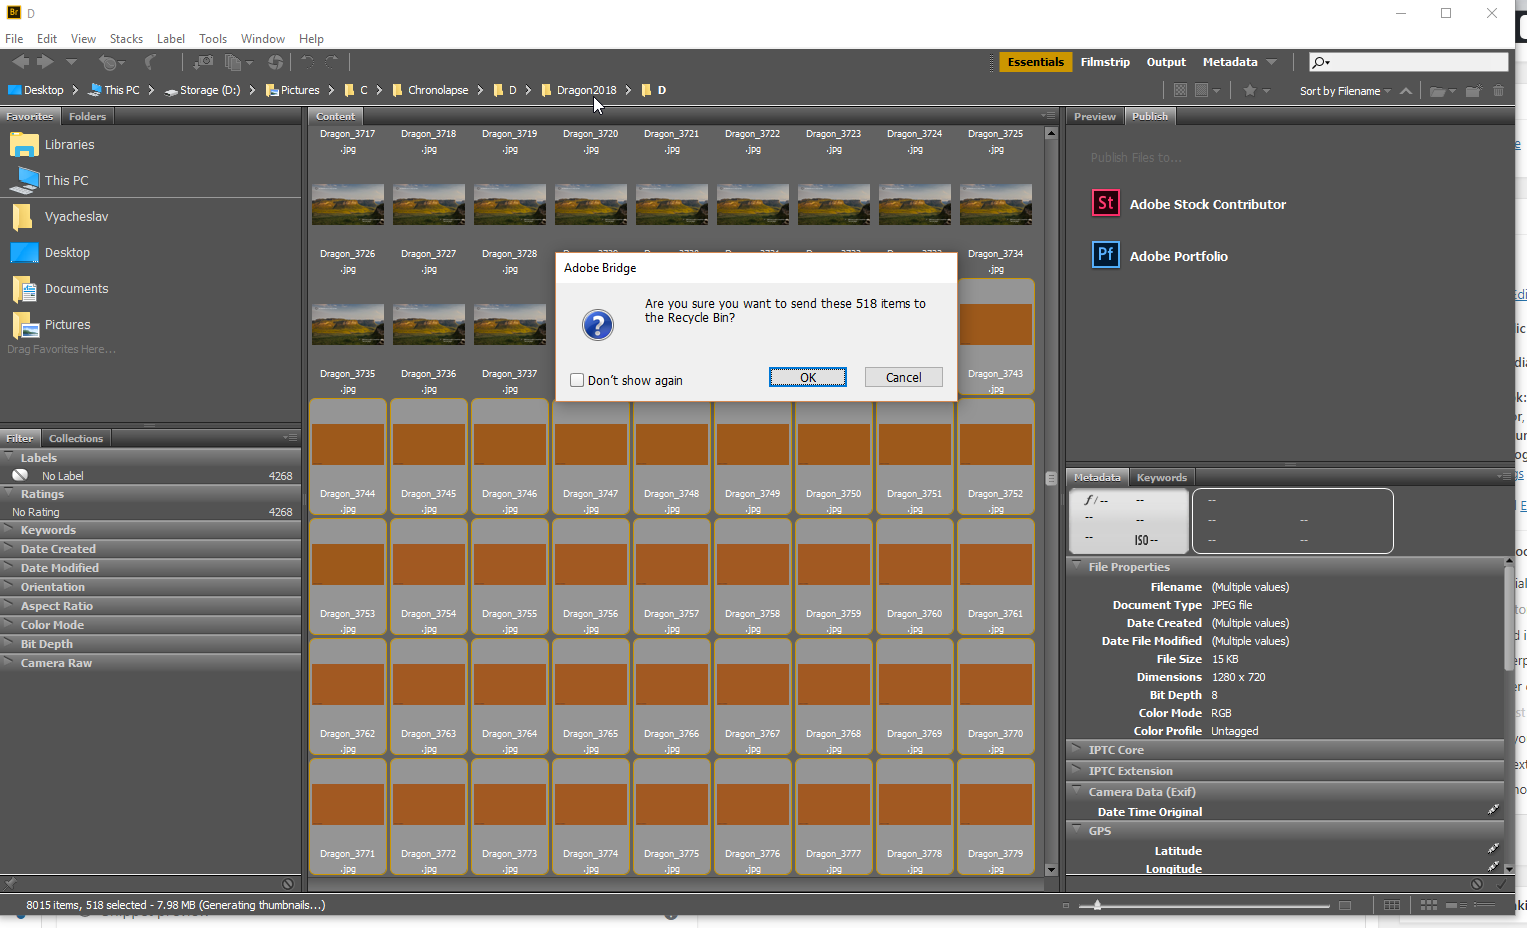Click the Adobe Portfolio icon

tap(1105, 255)
